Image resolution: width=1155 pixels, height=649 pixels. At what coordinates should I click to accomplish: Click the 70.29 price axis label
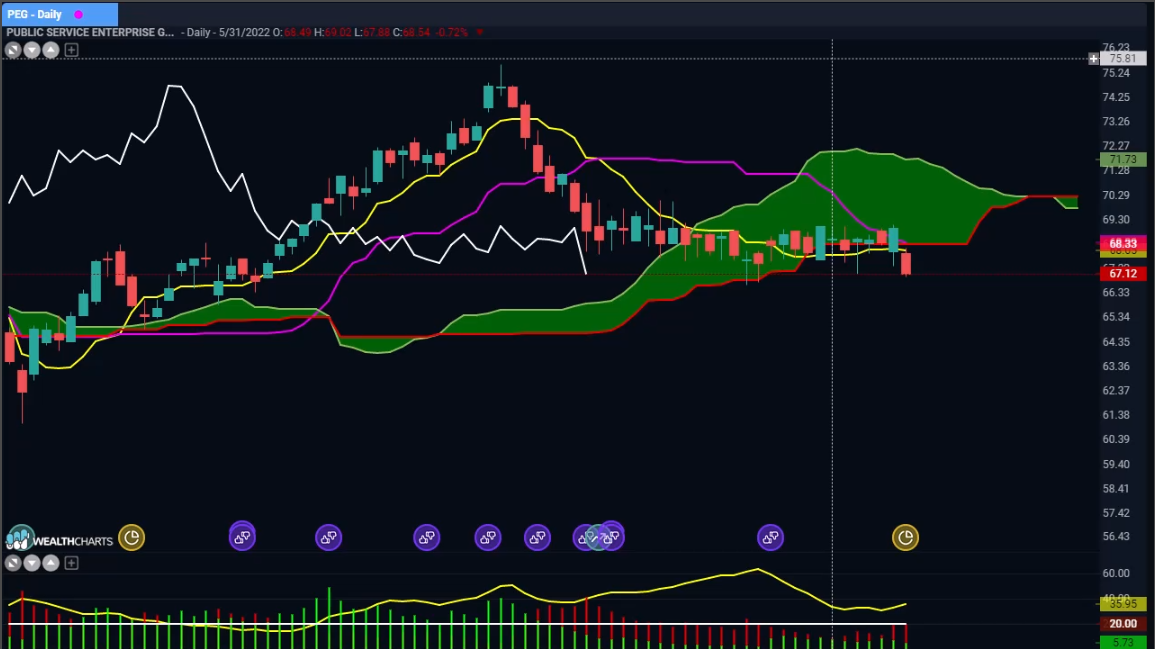(x=1116, y=195)
